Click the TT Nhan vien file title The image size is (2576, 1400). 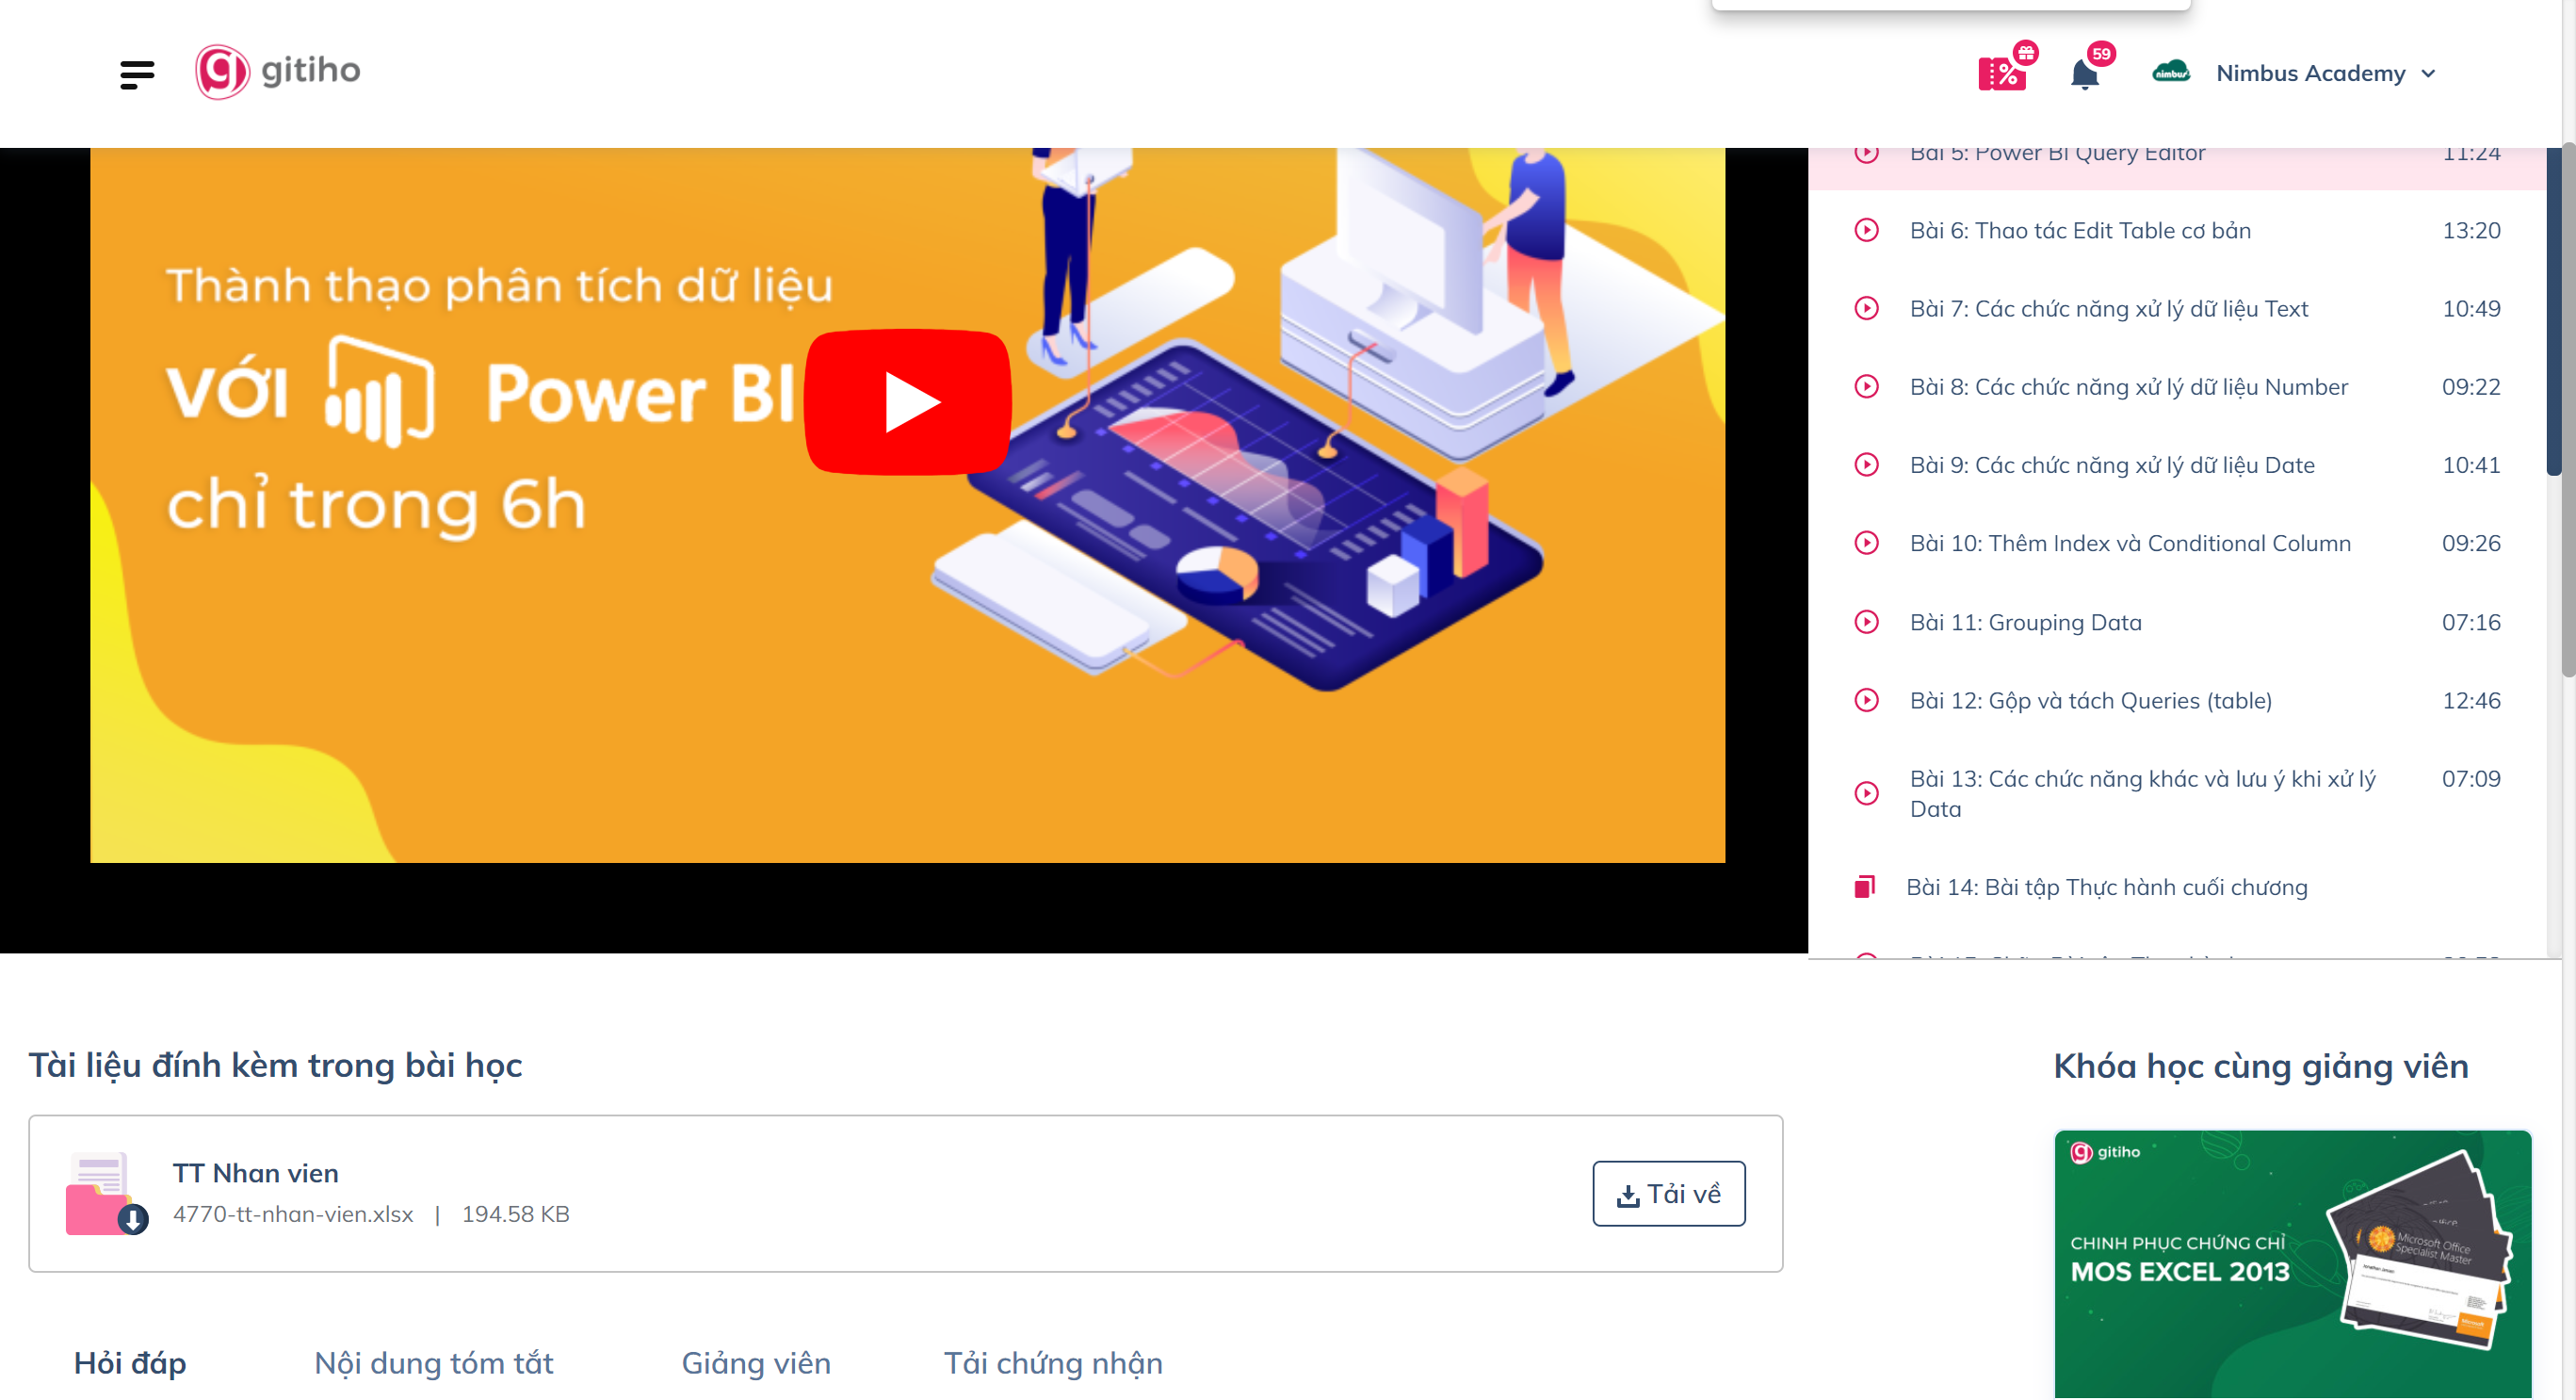[x=255, y=1173]
